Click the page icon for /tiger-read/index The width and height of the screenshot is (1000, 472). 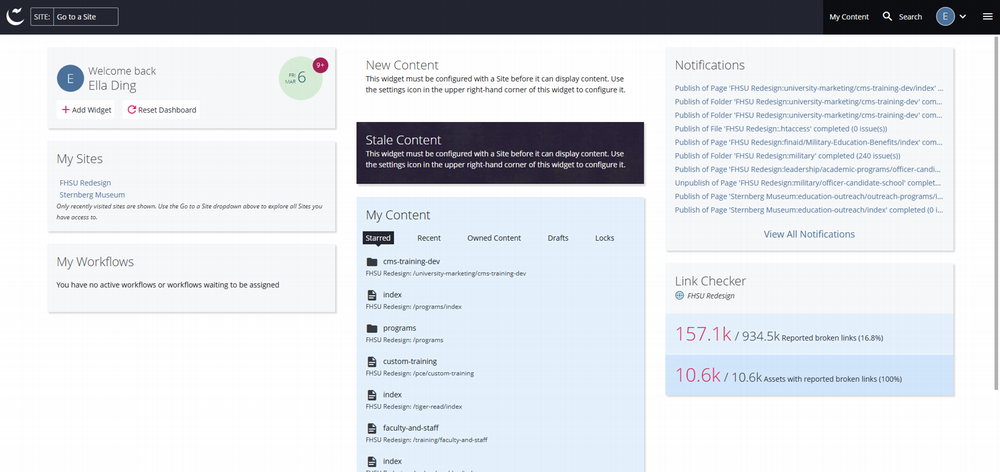click(372, 395)
